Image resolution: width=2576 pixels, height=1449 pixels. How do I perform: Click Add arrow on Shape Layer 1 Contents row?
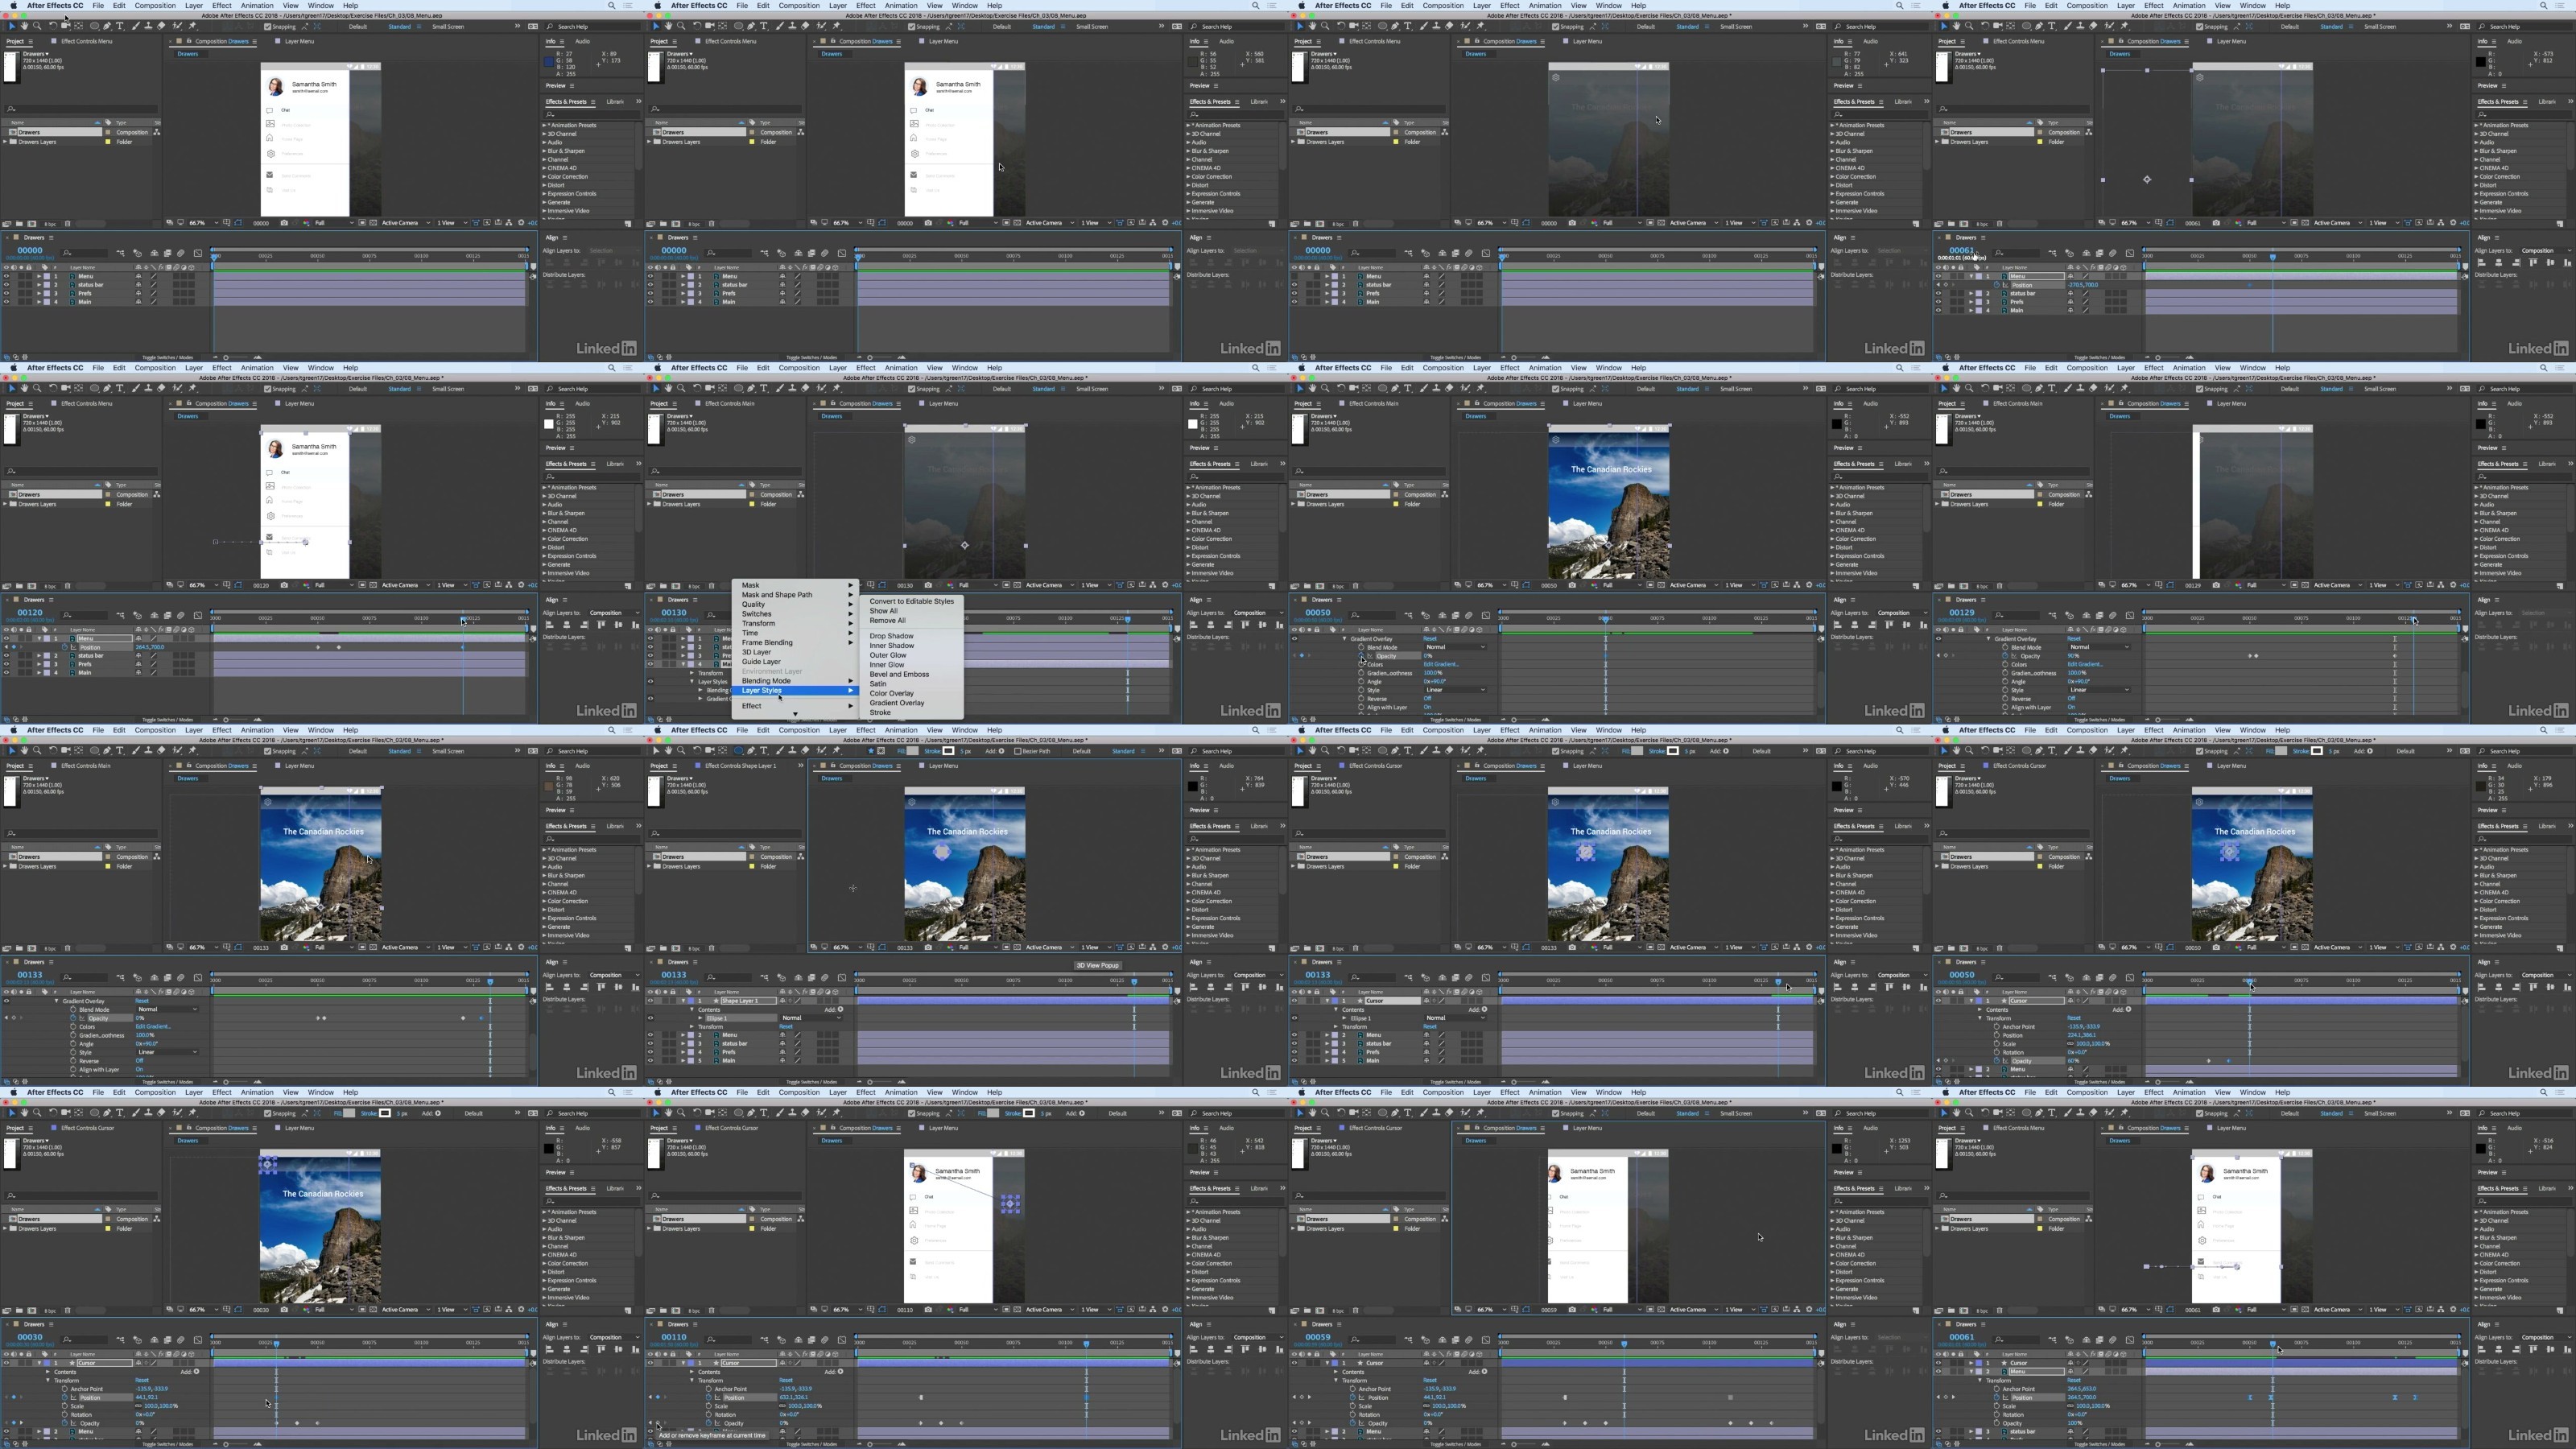[x=841, y=1010]
